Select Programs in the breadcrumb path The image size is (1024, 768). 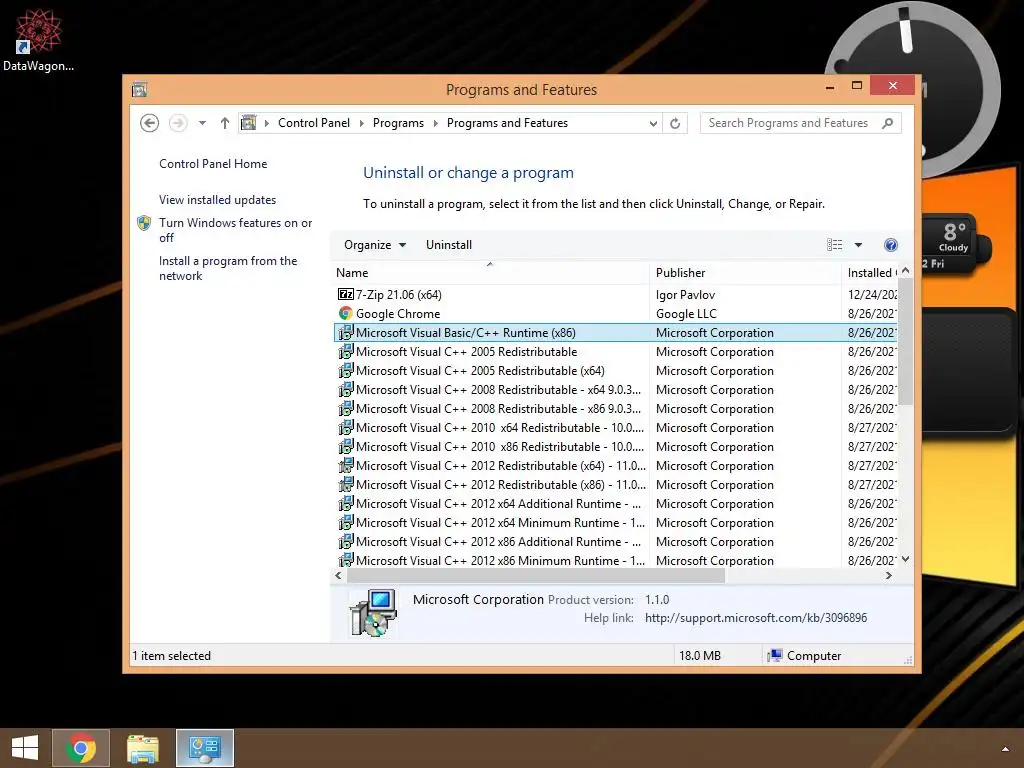[x=398, y=123]
